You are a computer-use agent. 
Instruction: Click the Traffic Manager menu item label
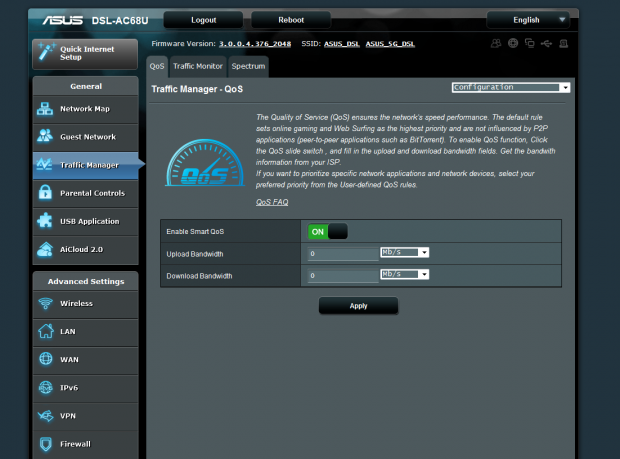point(89,165)
